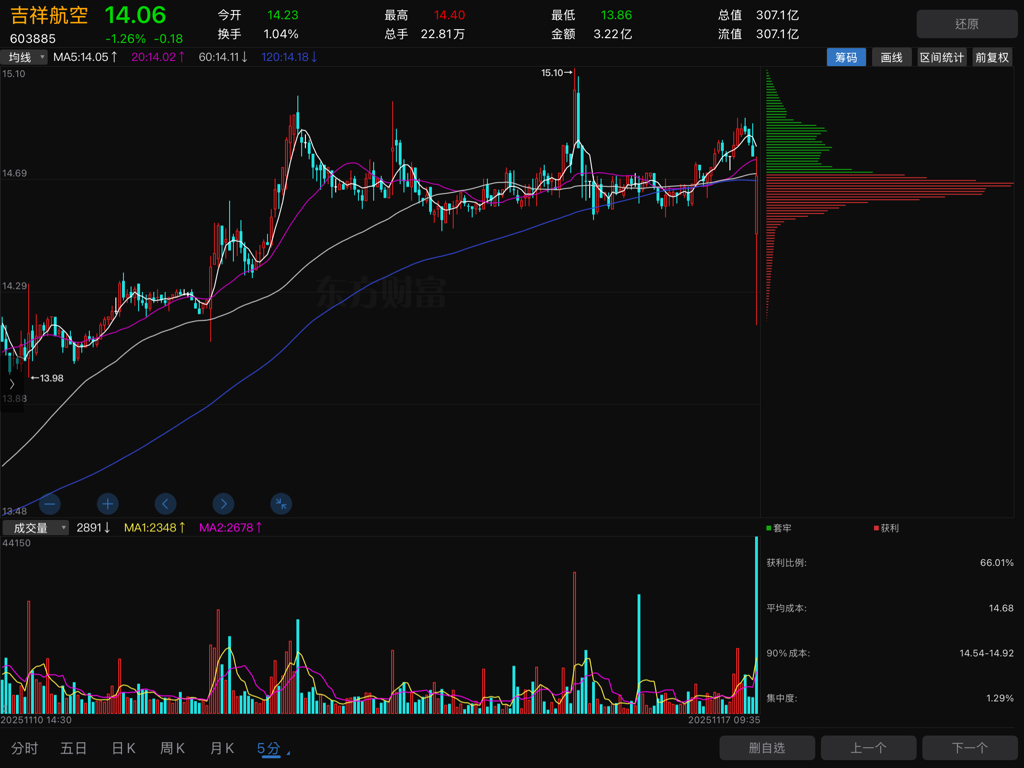Switch to the 日K tab
Screen dimensions: 1024x768
123,748
